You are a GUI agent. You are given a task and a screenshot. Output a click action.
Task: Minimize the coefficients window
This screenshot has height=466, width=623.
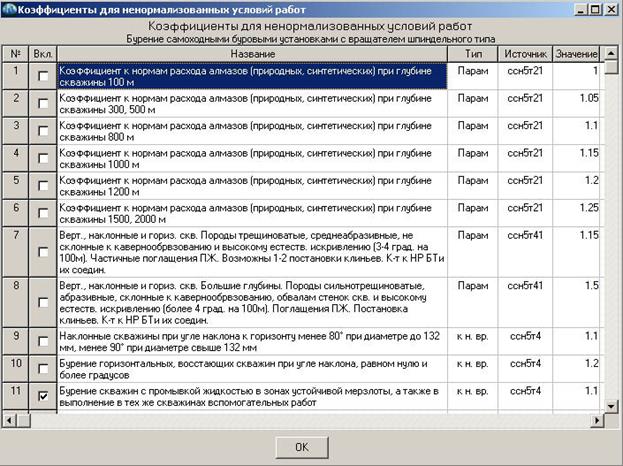pos(580,9)
